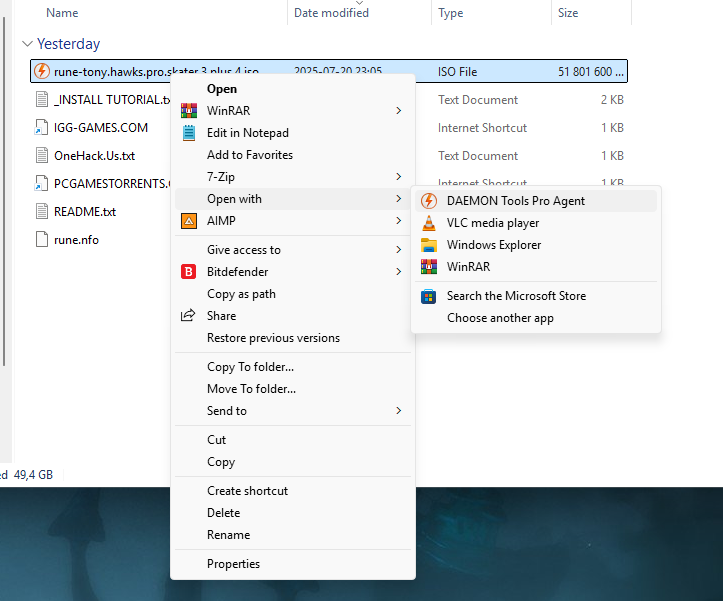Select Copy To folder...
The height and width of the screenshot is (601, 723).
293,367
